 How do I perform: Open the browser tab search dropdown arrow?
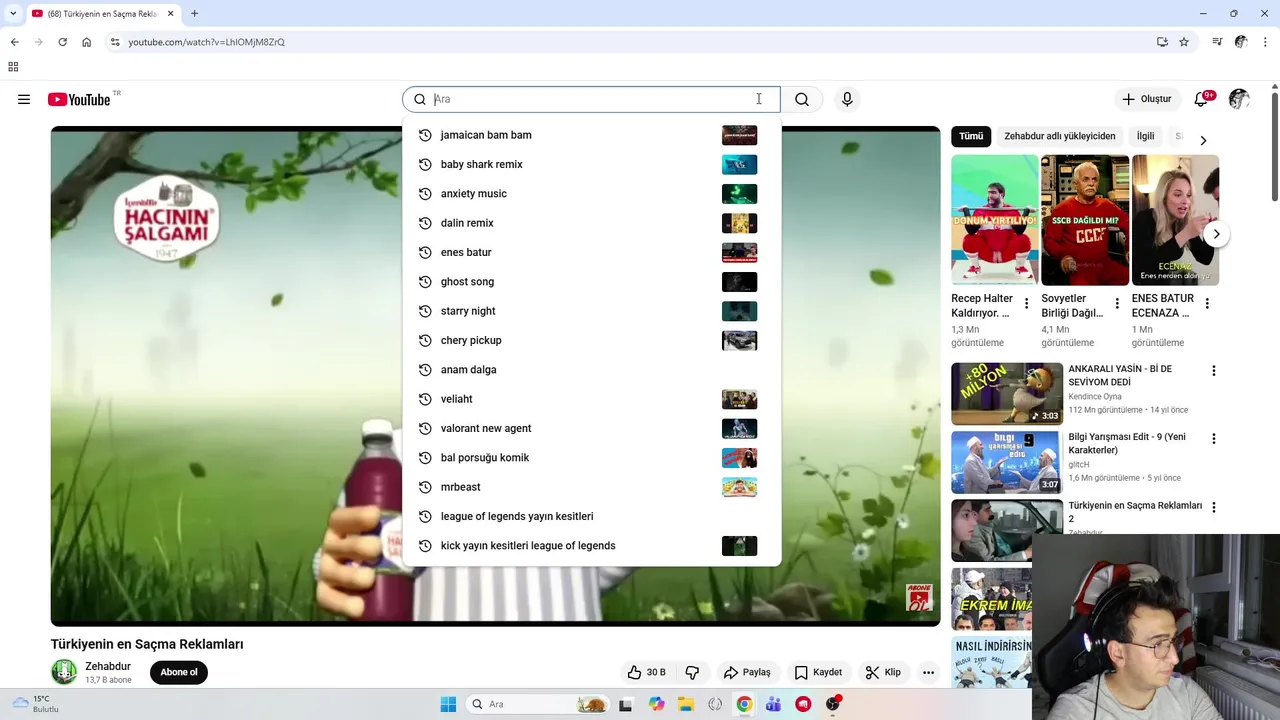click(x=13, y=13)
